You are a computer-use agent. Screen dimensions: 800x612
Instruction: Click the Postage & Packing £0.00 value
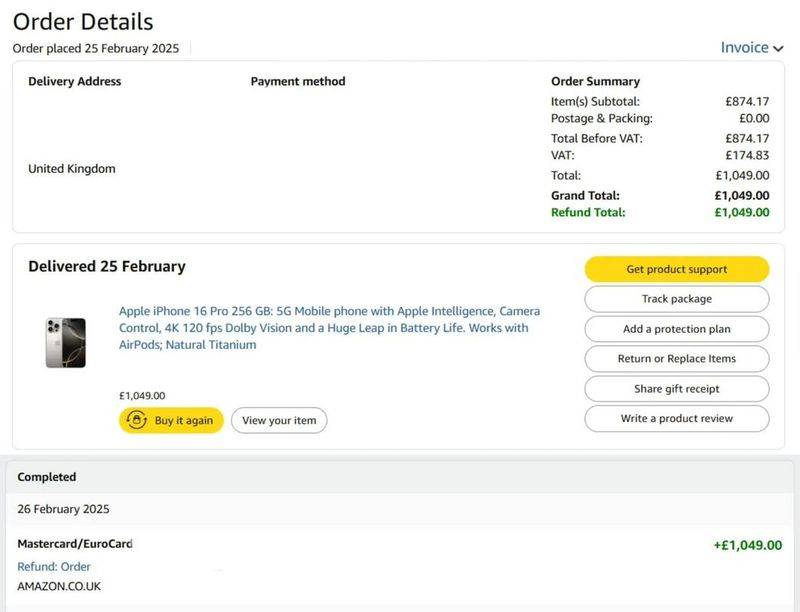[x=754, y=118]
